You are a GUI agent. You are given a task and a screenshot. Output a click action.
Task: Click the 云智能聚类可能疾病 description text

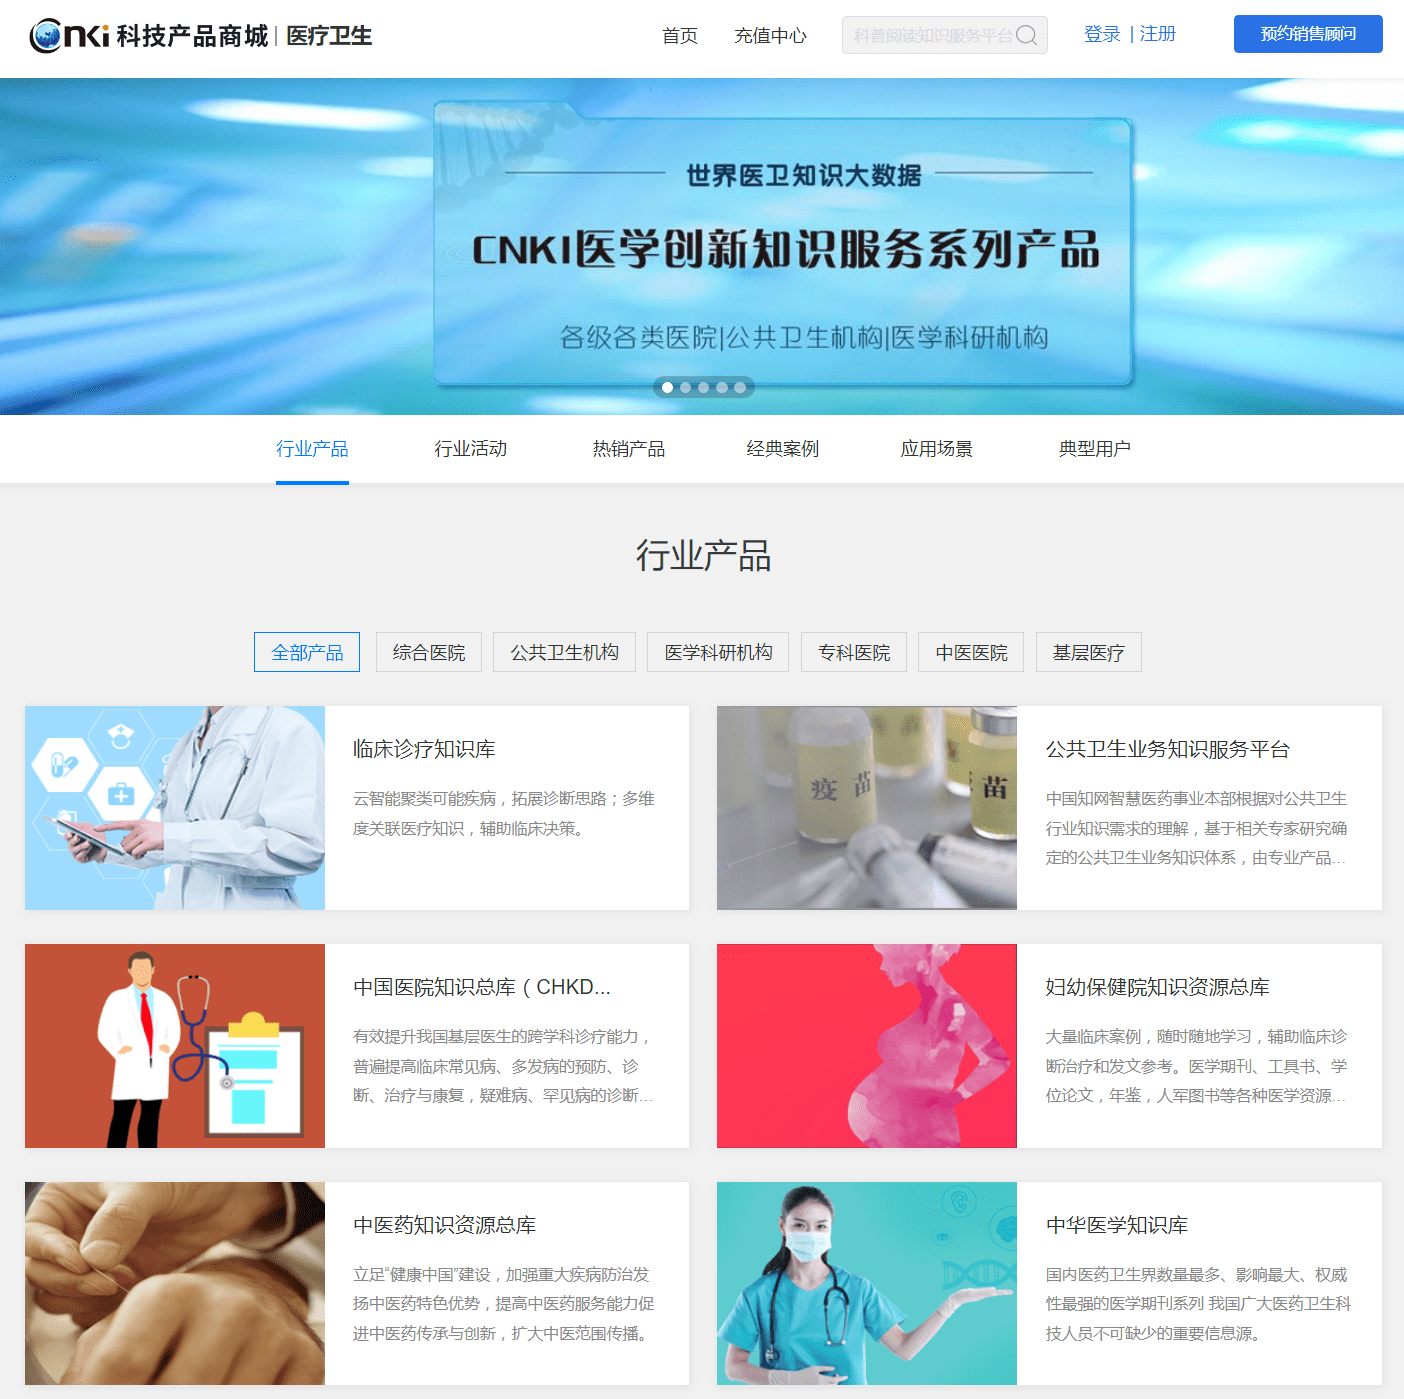click(504, 813)
